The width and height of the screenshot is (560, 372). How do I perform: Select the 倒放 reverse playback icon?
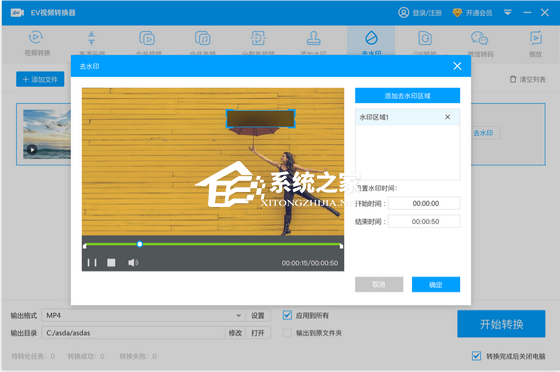pyautogui.click(x=536, y=38)
